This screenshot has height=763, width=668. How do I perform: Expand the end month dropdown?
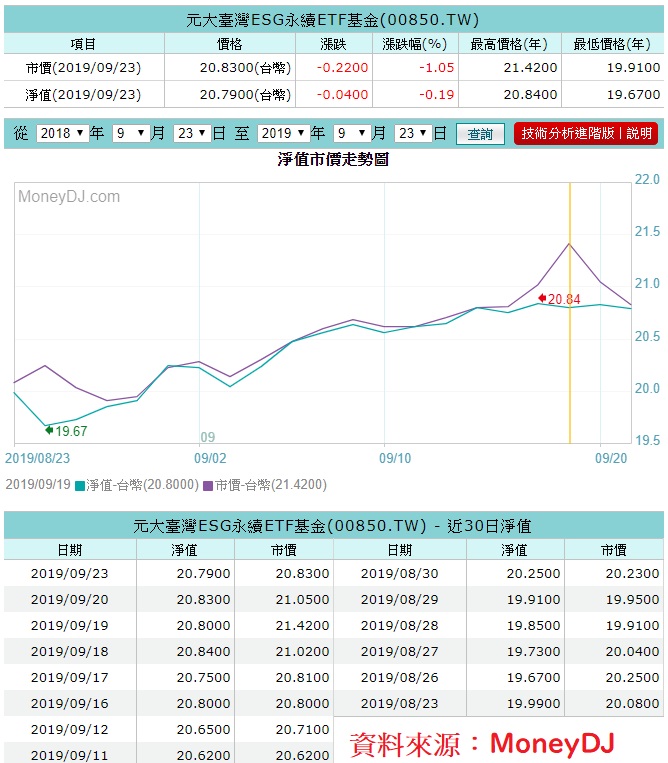pyautogui.click(x=352, y=134)
